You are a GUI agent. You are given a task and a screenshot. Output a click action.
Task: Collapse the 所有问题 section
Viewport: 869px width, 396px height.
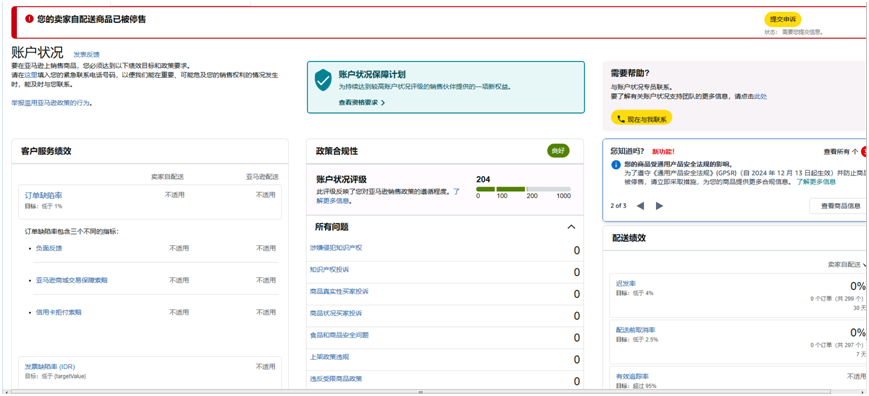(x=571, y=227)
